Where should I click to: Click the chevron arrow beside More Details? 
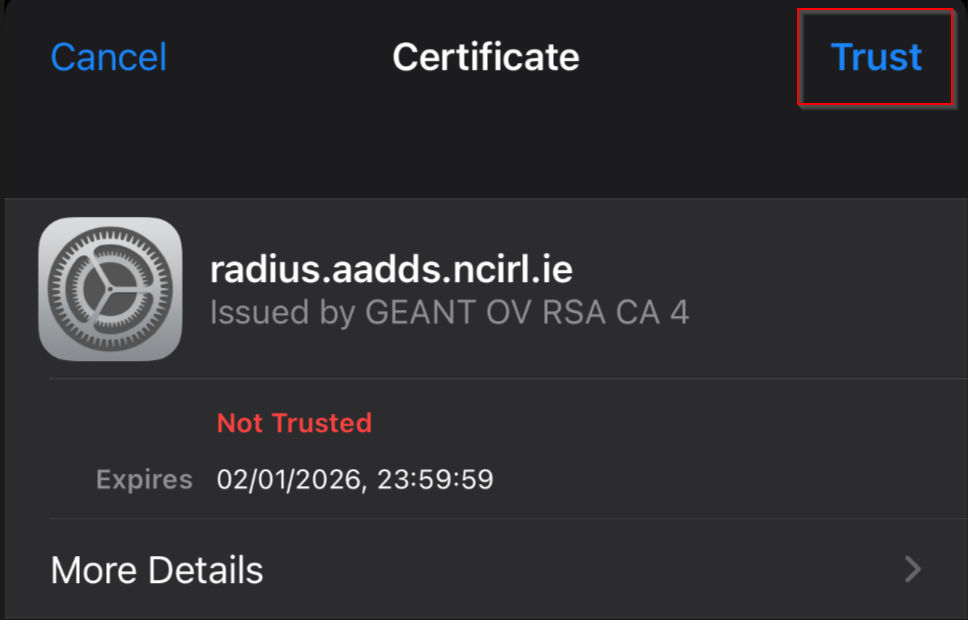[x=913, y=569]
